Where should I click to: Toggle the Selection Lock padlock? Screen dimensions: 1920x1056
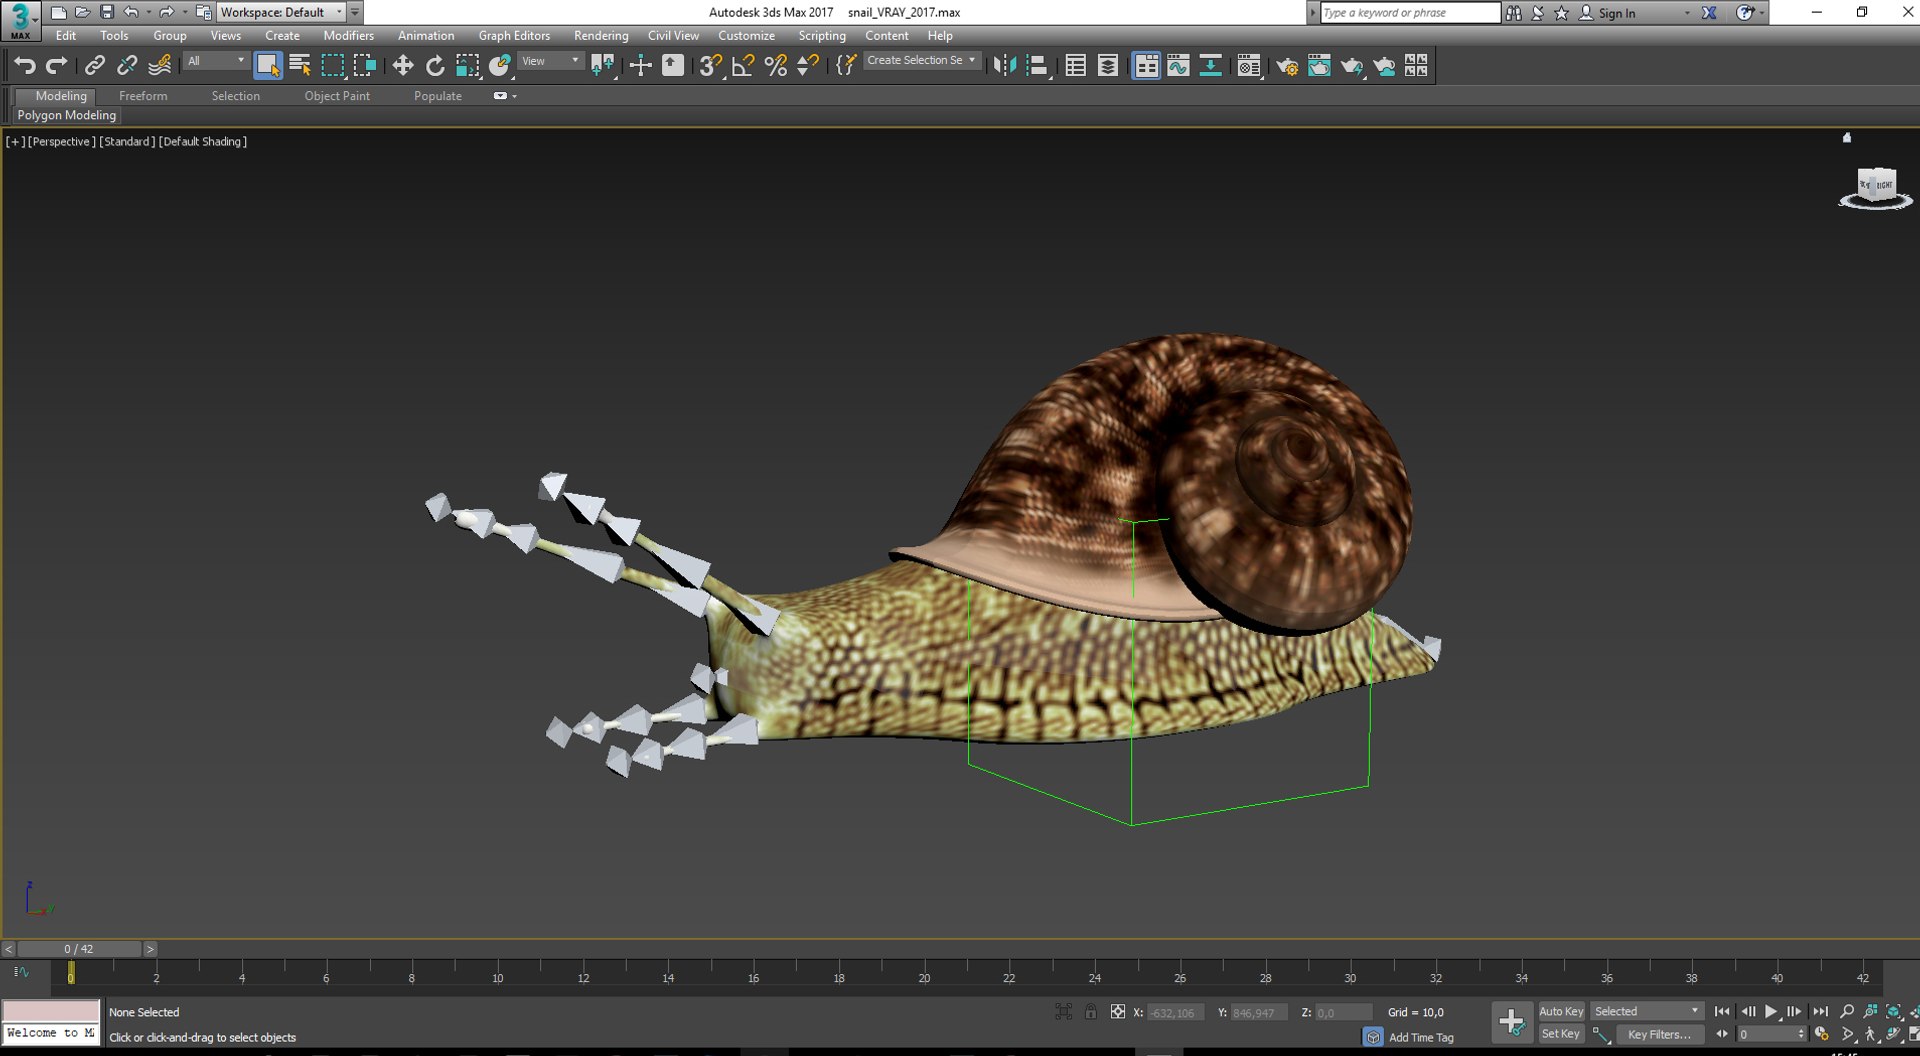pyautogui.click(x=1091, y=1012)
